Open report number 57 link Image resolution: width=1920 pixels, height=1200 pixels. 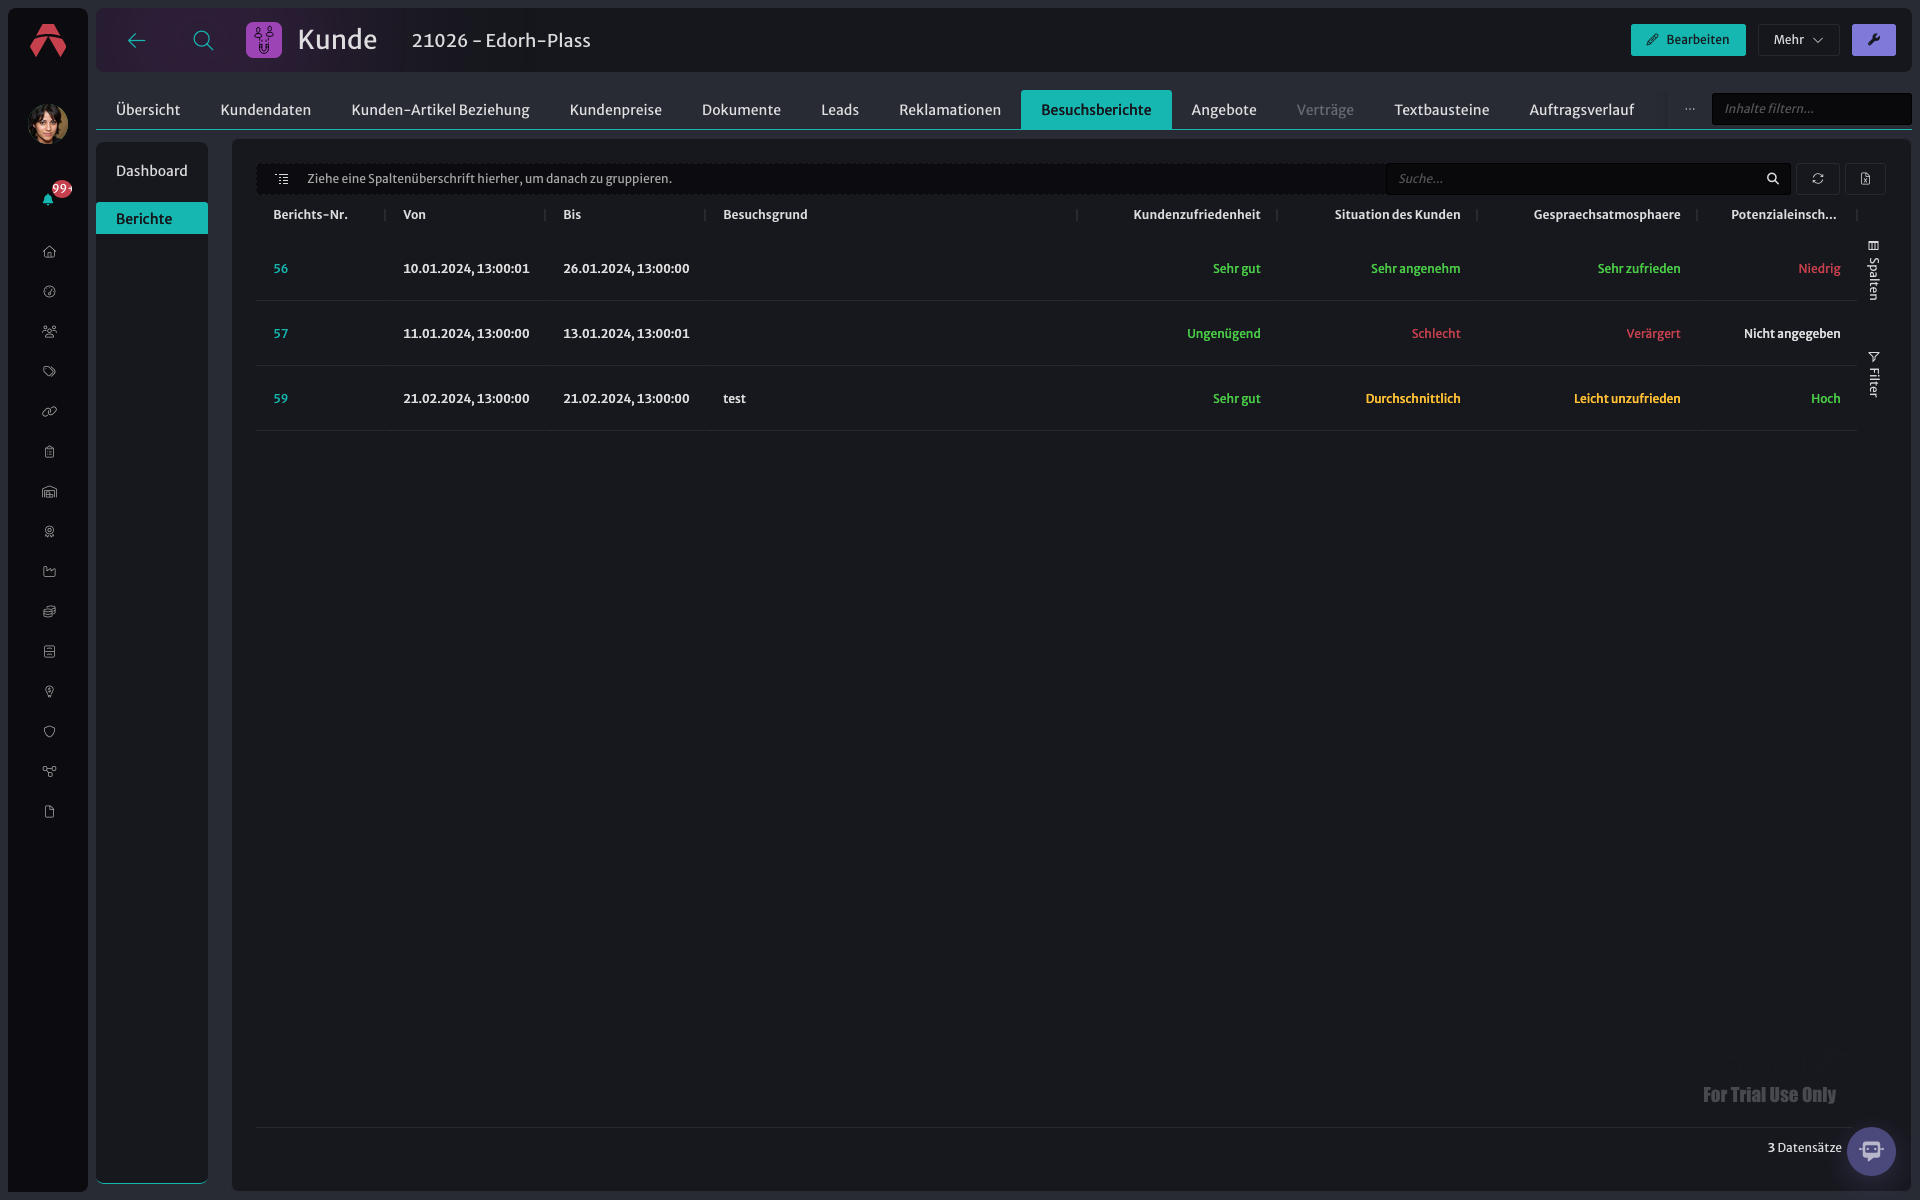click(x=281, y=334)
